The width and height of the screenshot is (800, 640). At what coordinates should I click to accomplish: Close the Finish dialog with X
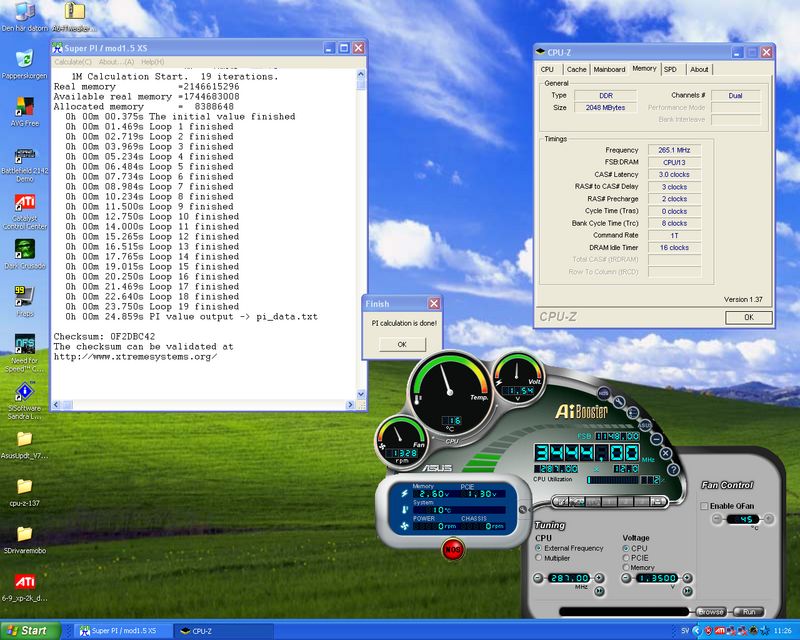tap(434, 304)
